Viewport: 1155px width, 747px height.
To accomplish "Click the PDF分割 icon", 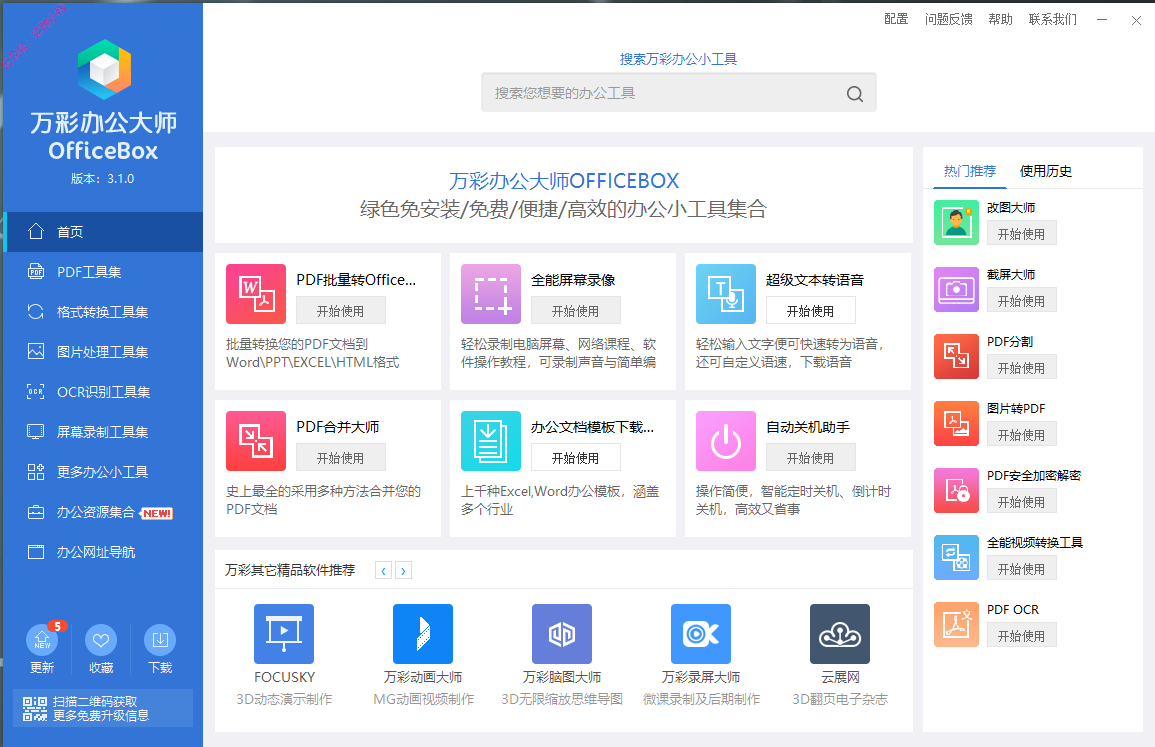I will (956, 356).
